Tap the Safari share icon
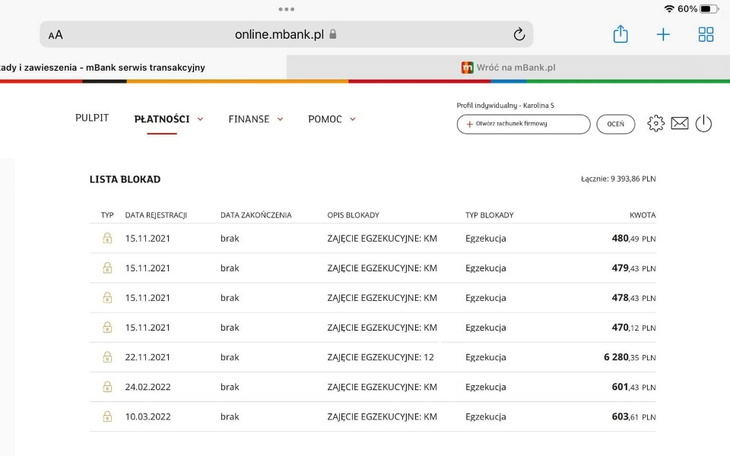Screen dimensions: 730x456 tap(620, 34)
